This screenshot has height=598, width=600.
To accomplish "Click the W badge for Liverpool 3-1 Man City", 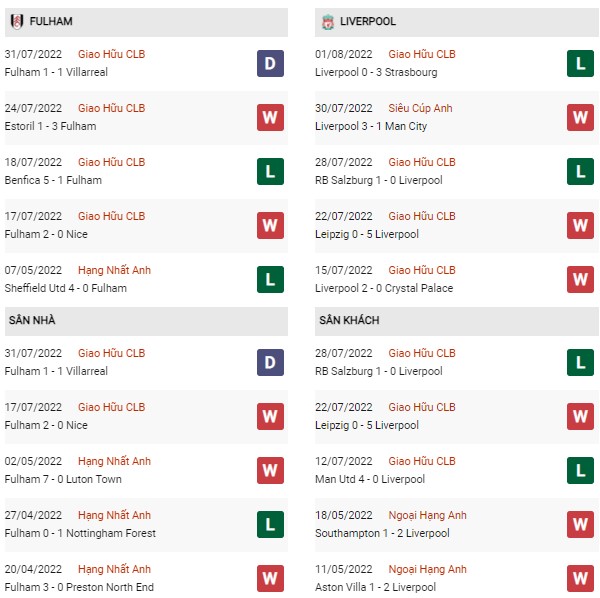I will (x=580, y=117).
